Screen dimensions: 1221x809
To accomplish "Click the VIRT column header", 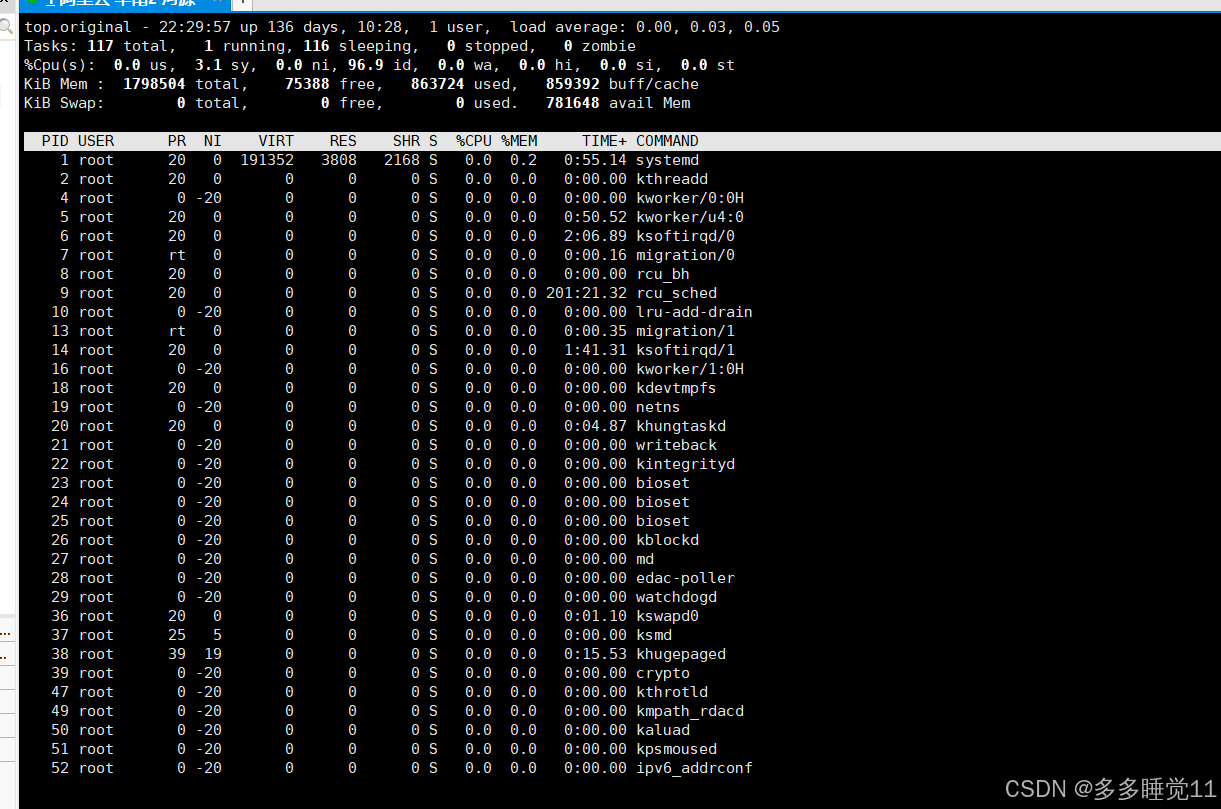I will click(x=276, y=141).
